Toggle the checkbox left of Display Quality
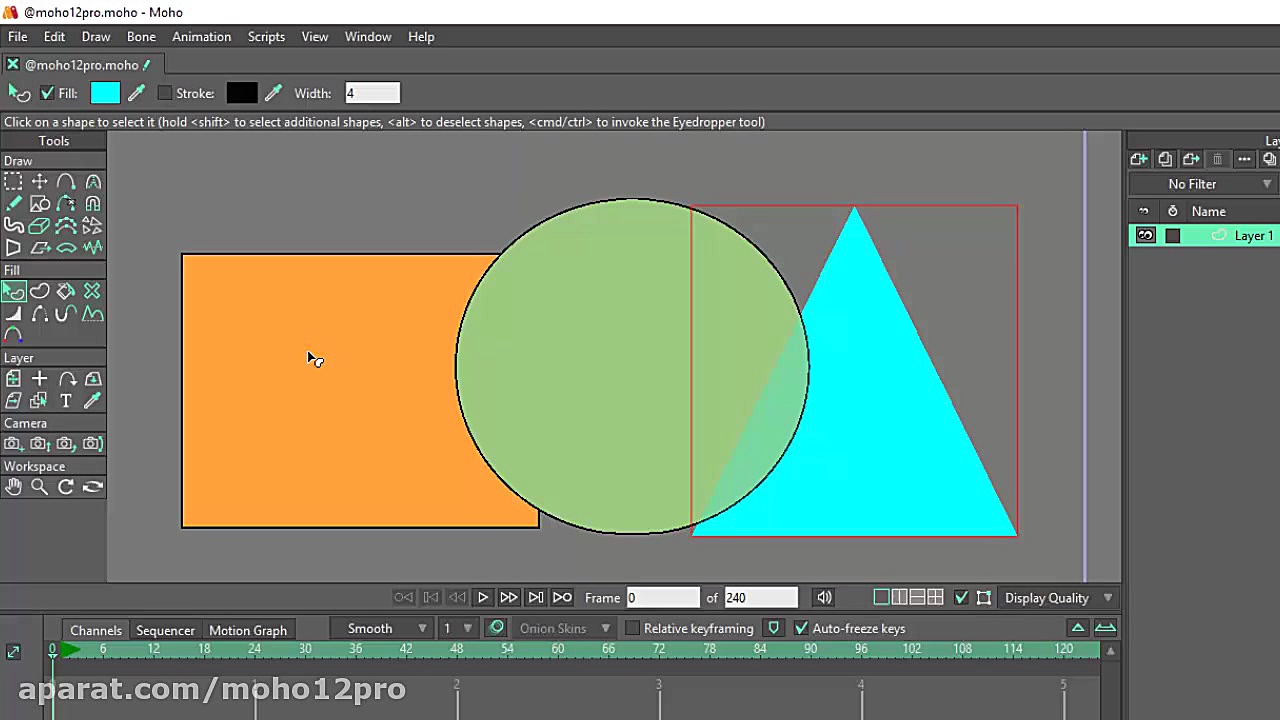Screen dimensions: 1280x720 961,598
